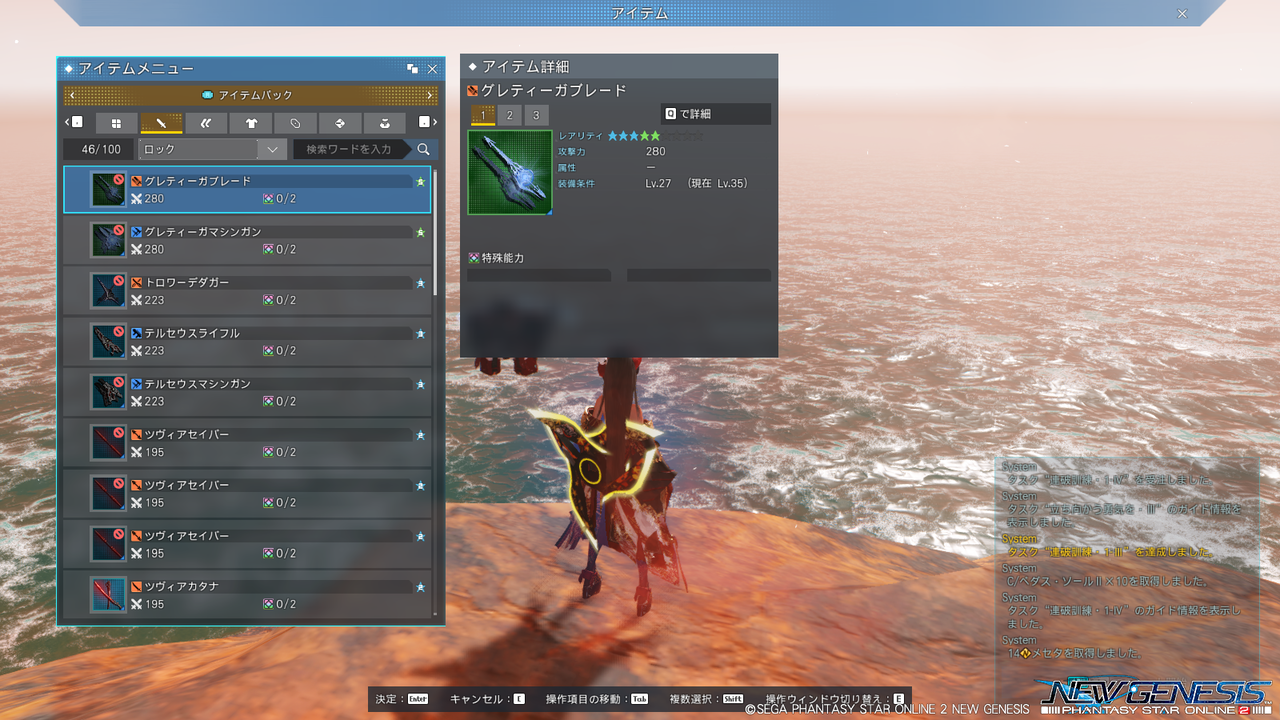
Task: Click the ツヴィアカタナ row rarity star
Action: coord(421,588)
